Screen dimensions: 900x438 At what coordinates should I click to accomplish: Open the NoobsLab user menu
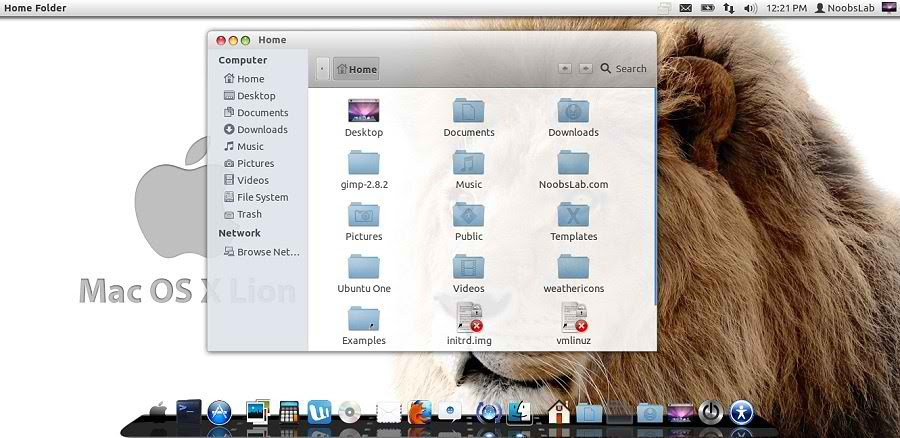(845, 8)
